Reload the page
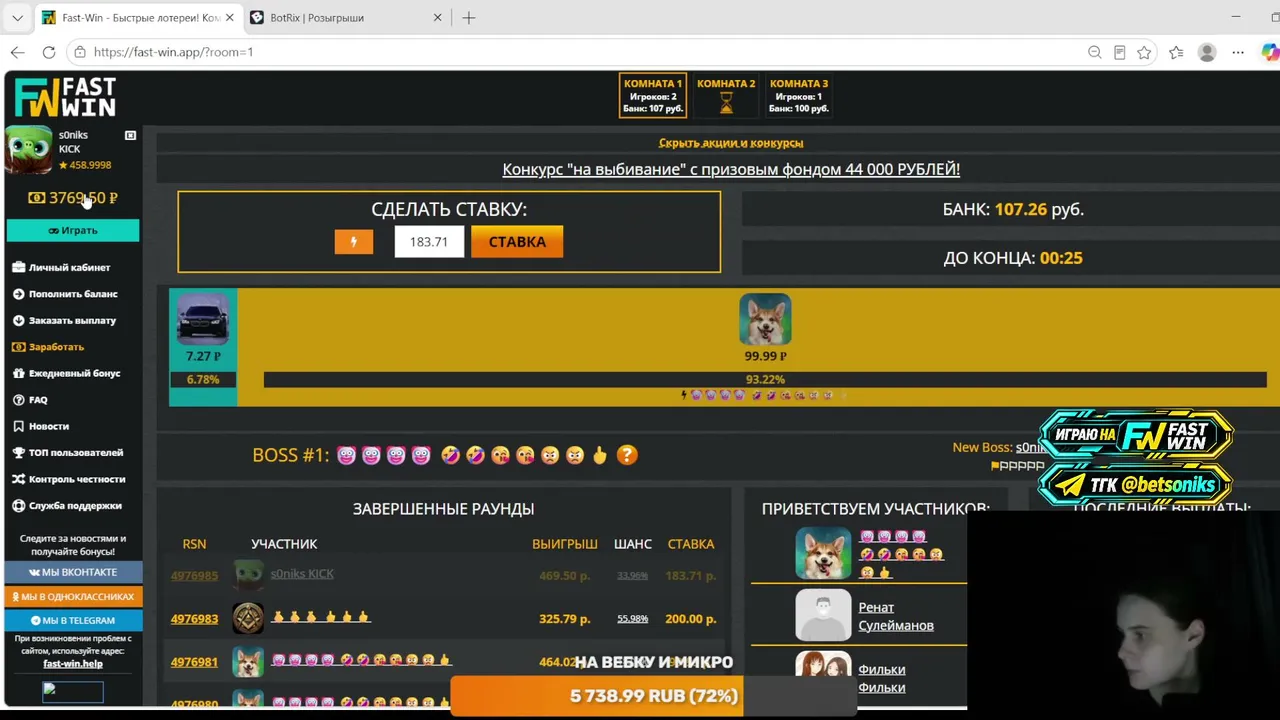 click(49, 52)
